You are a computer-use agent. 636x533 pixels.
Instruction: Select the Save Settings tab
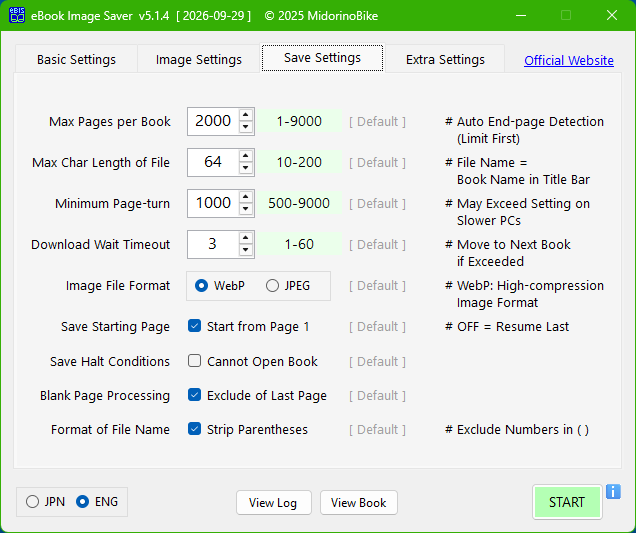pyautogui.click(x=322, y=58)
